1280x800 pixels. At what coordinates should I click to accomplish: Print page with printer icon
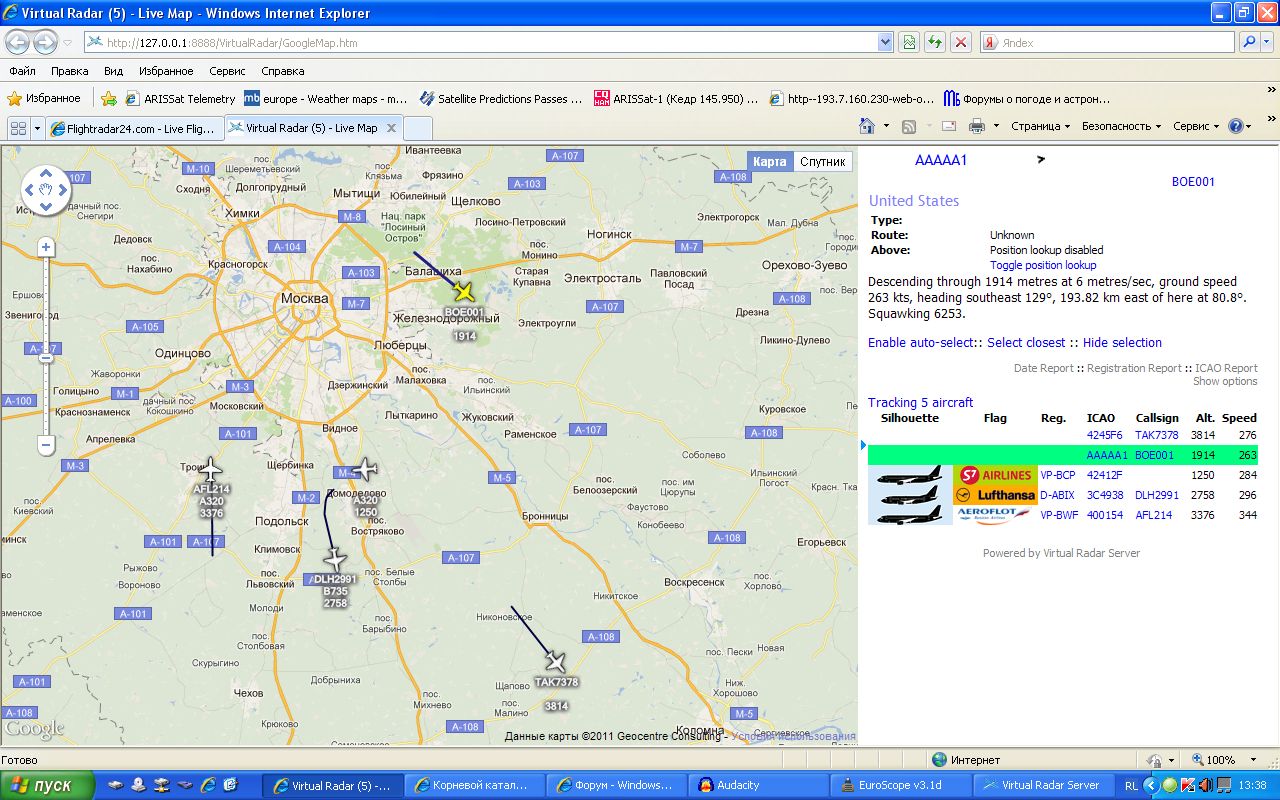977,126
